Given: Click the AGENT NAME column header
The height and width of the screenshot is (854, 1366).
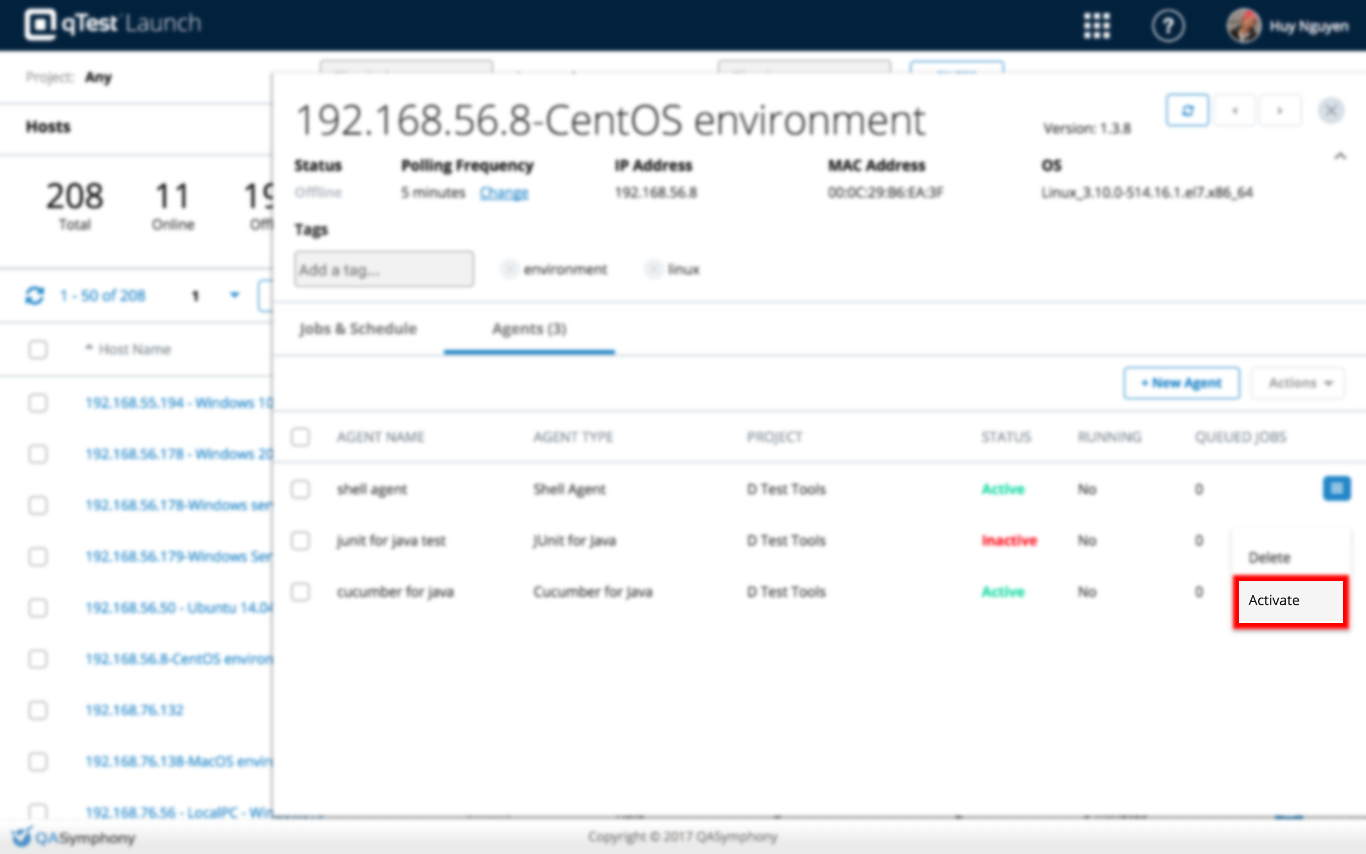Looking at the screenshot, I should (380, 437).
